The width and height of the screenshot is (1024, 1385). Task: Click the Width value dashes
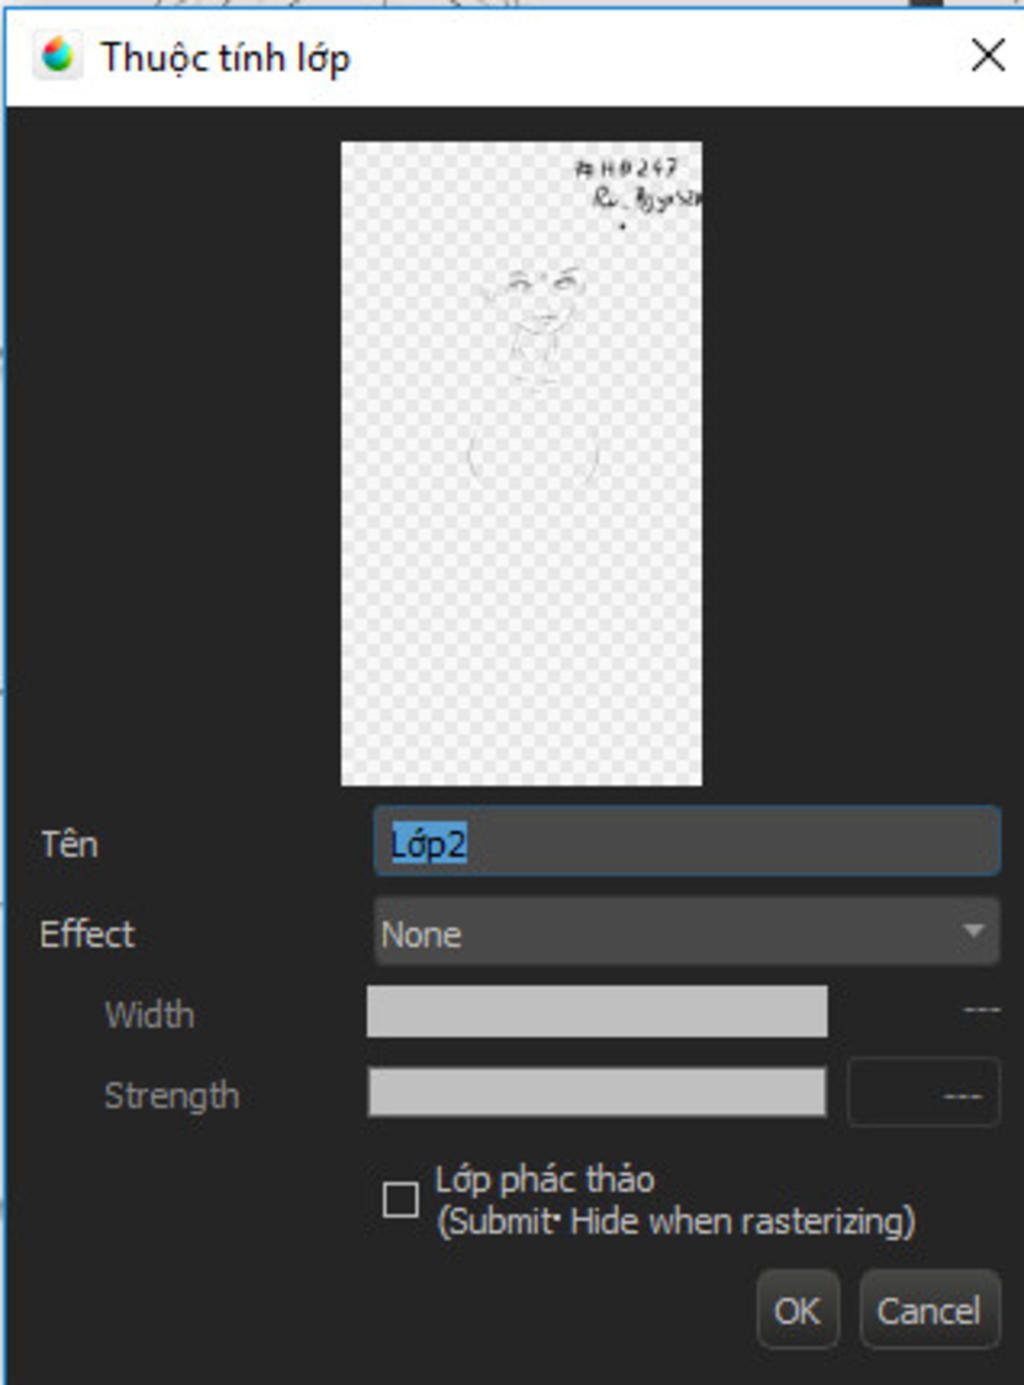tap(981, 1010)
